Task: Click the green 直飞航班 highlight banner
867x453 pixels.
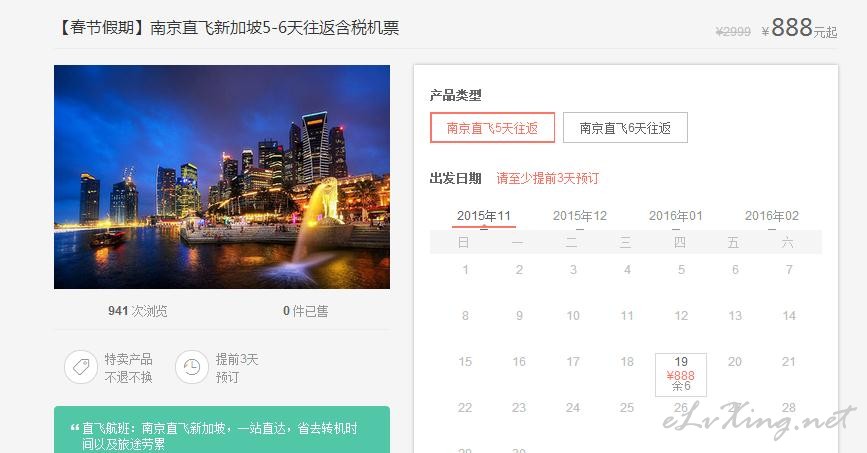Action: pyautogui.click(x=222, y=430)
